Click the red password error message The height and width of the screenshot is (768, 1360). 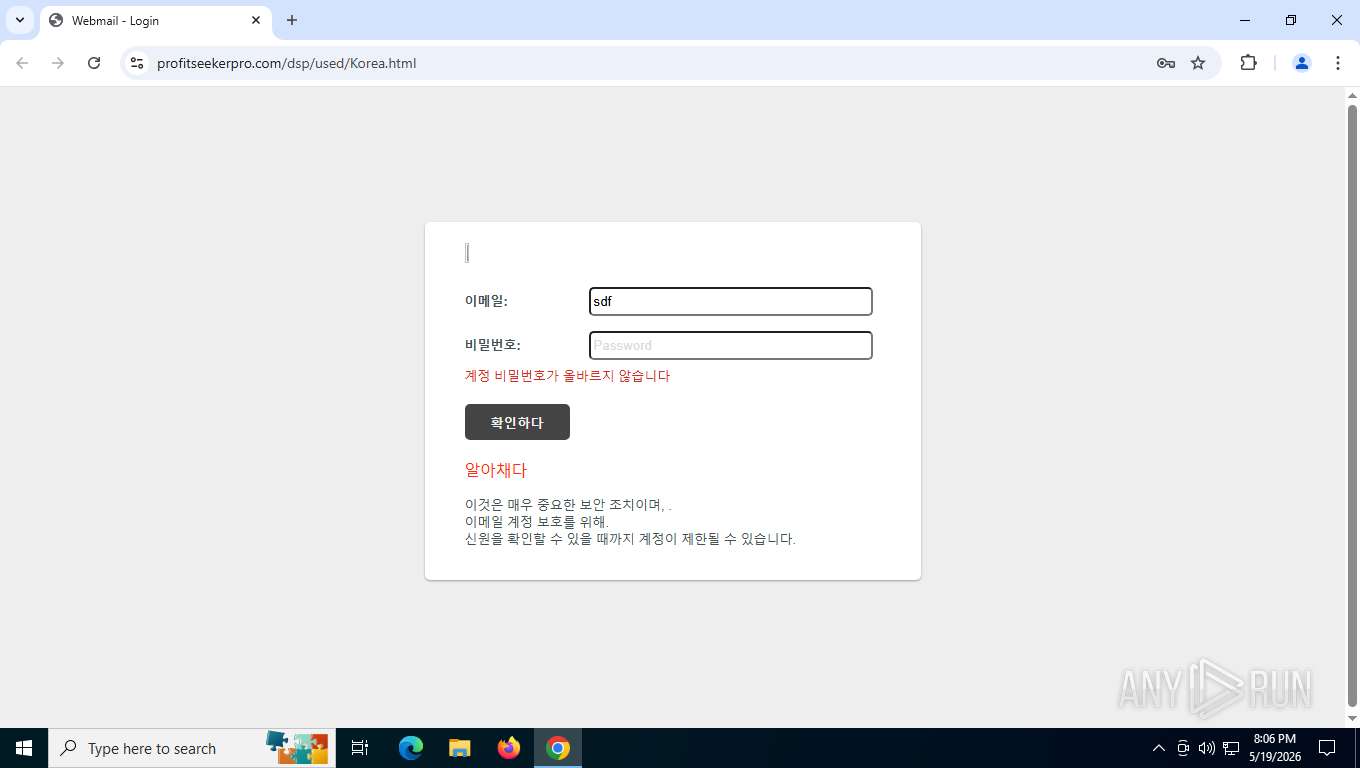(567, 376)
